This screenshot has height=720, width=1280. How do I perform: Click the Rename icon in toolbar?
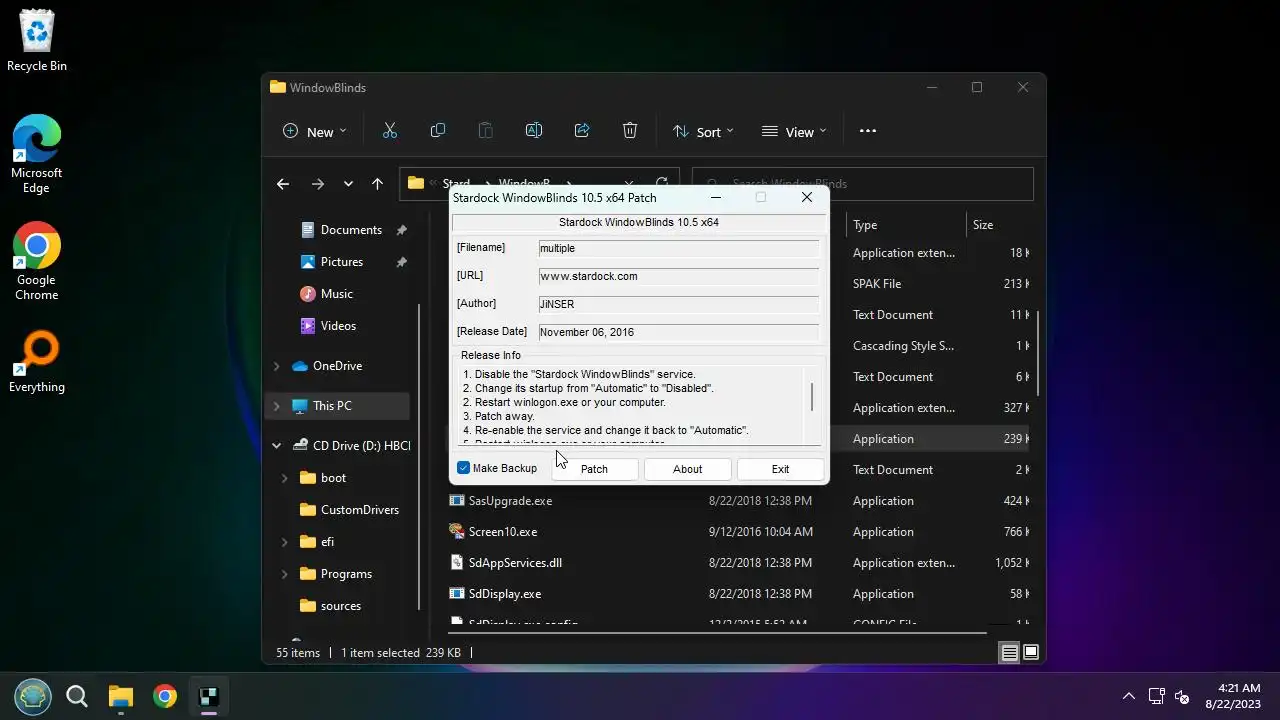tap(533, 131)
